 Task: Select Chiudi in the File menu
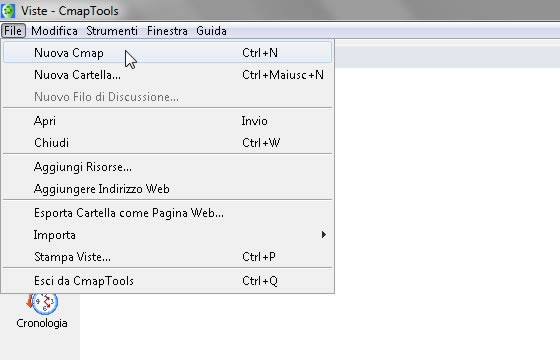168,143
